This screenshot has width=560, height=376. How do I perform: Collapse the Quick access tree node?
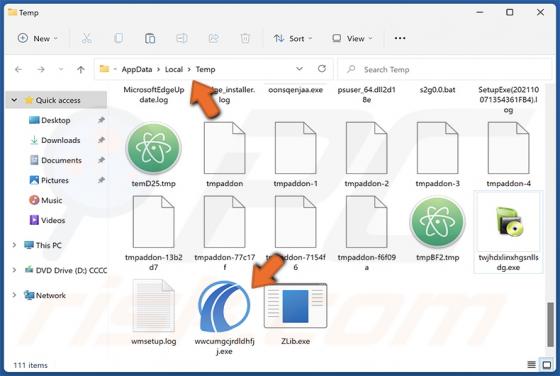pyautogui.click(x=14, y=100)
